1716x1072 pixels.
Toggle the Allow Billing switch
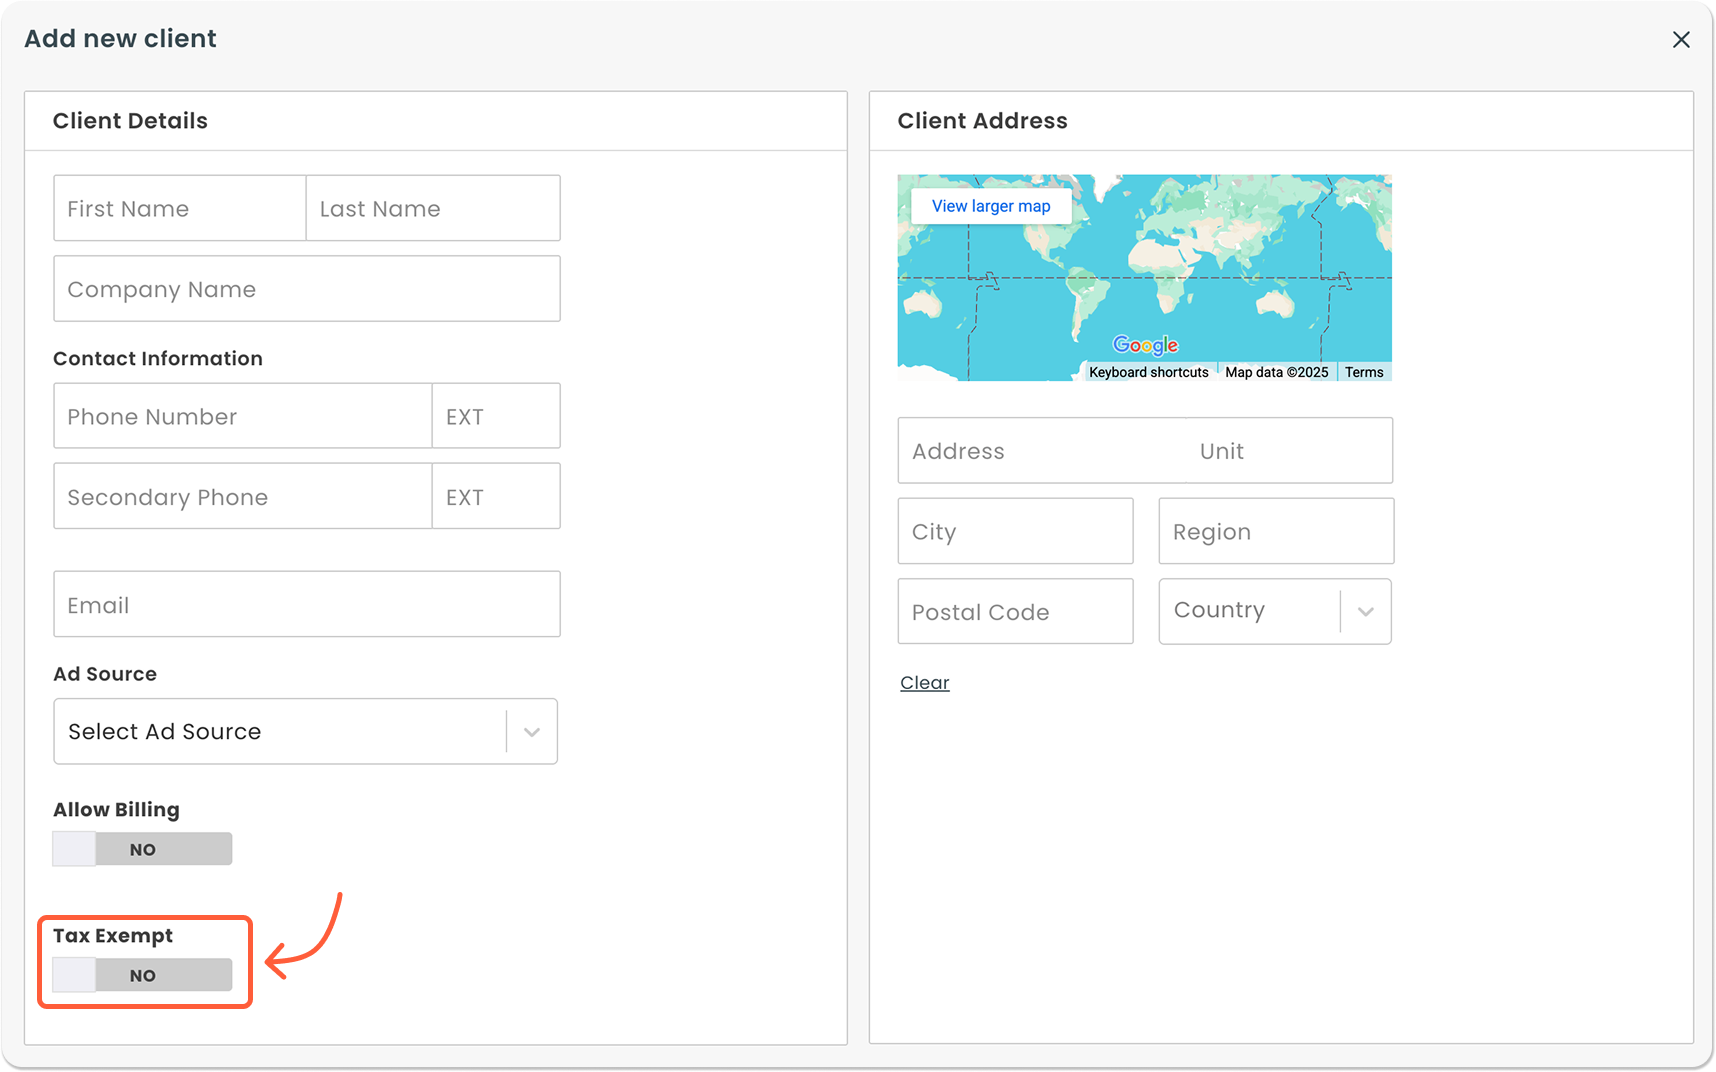(143, 849)
